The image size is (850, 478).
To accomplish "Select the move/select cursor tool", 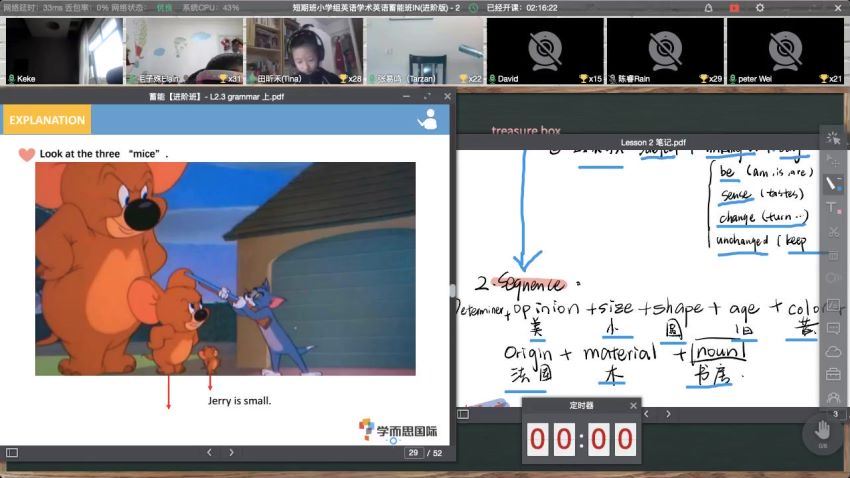I will (833, 160).
